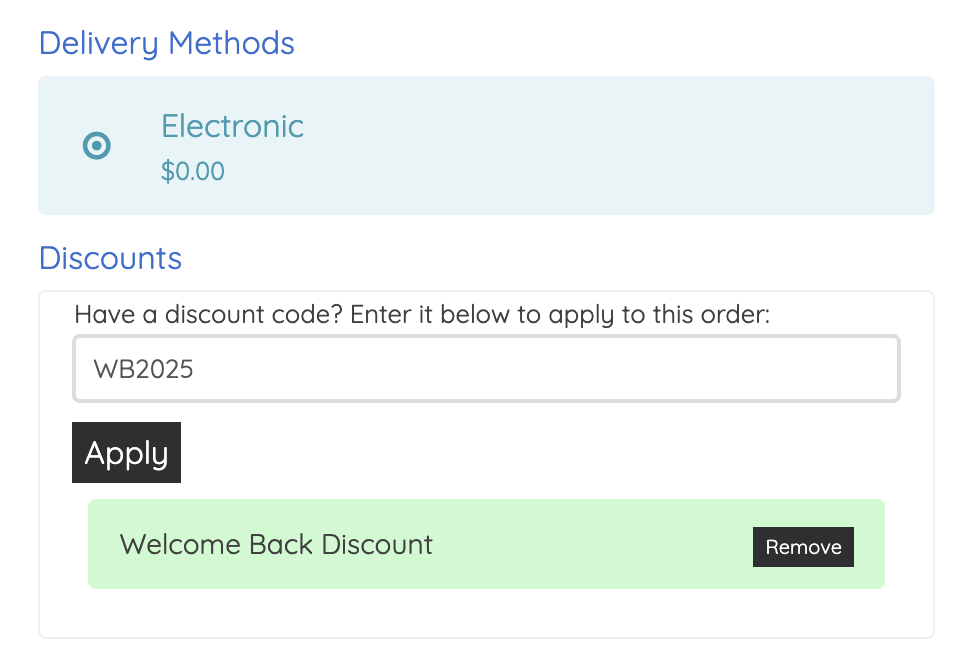Click the Discounts section heading

coord(110,258)
